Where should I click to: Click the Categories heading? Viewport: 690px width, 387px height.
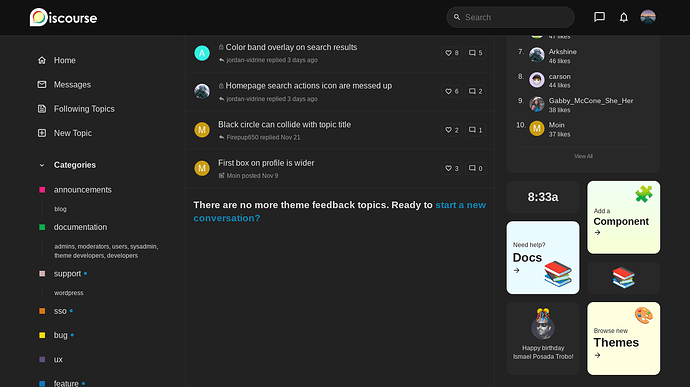(x=75, y=165)
